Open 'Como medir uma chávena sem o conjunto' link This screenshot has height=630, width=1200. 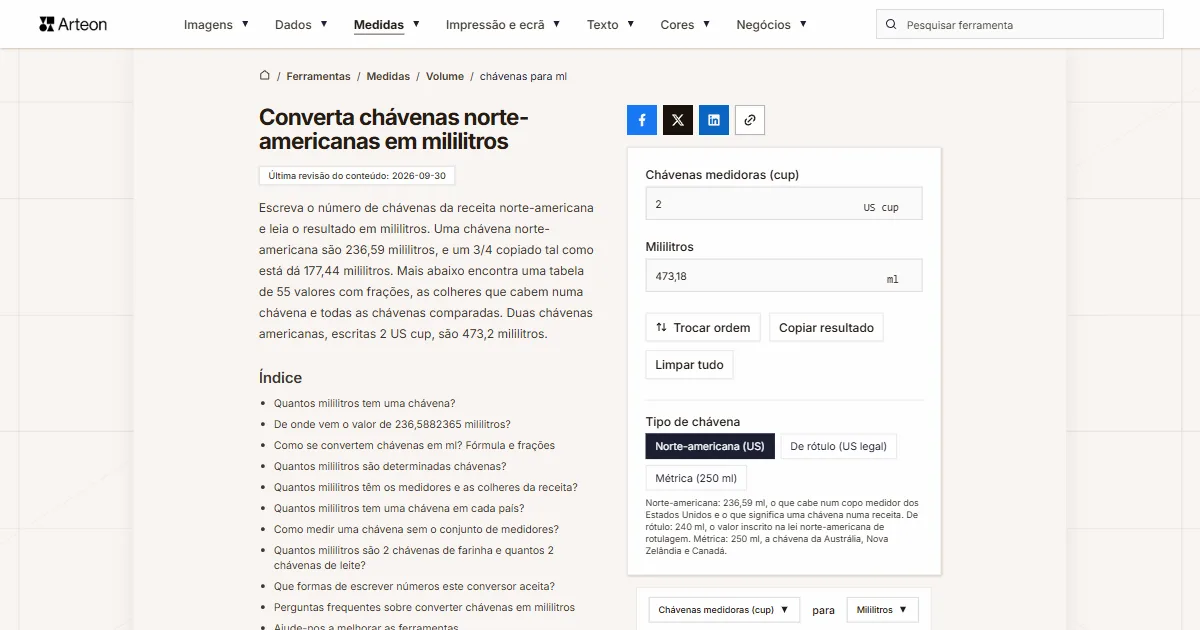(x=416, y=529)
